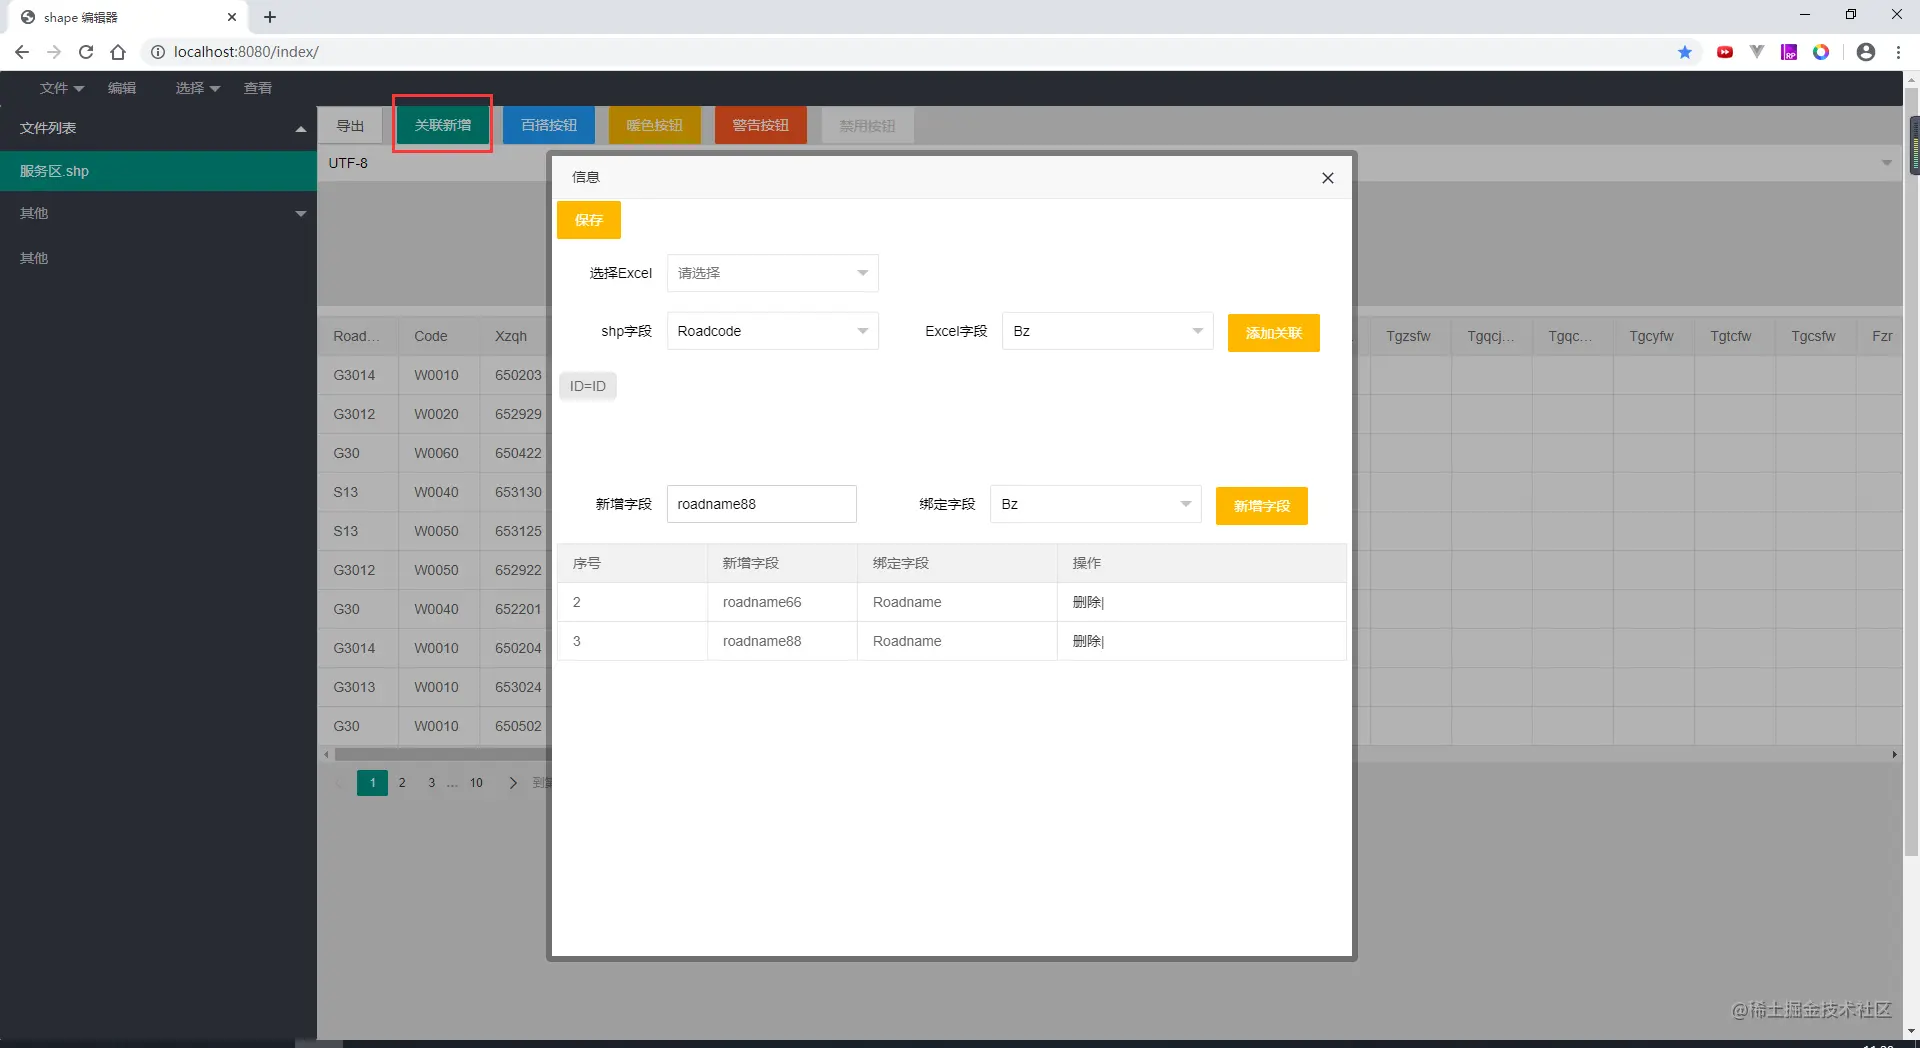
Task: Bookmark page with the star icon
Action: 1685,52
